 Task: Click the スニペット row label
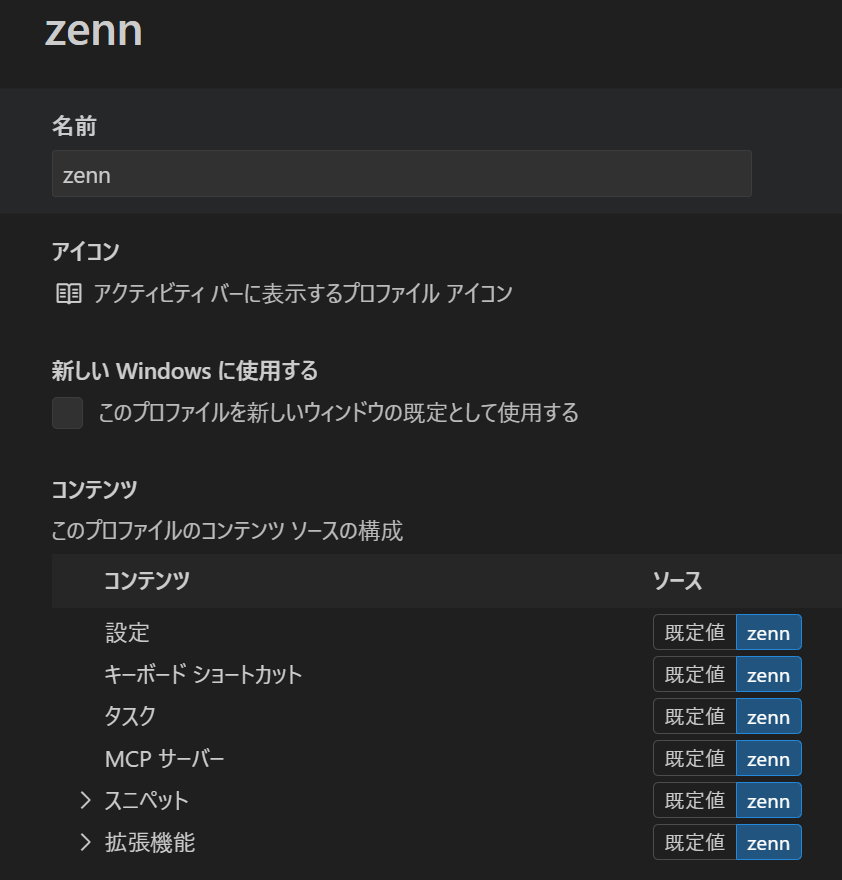click(147, 800)
